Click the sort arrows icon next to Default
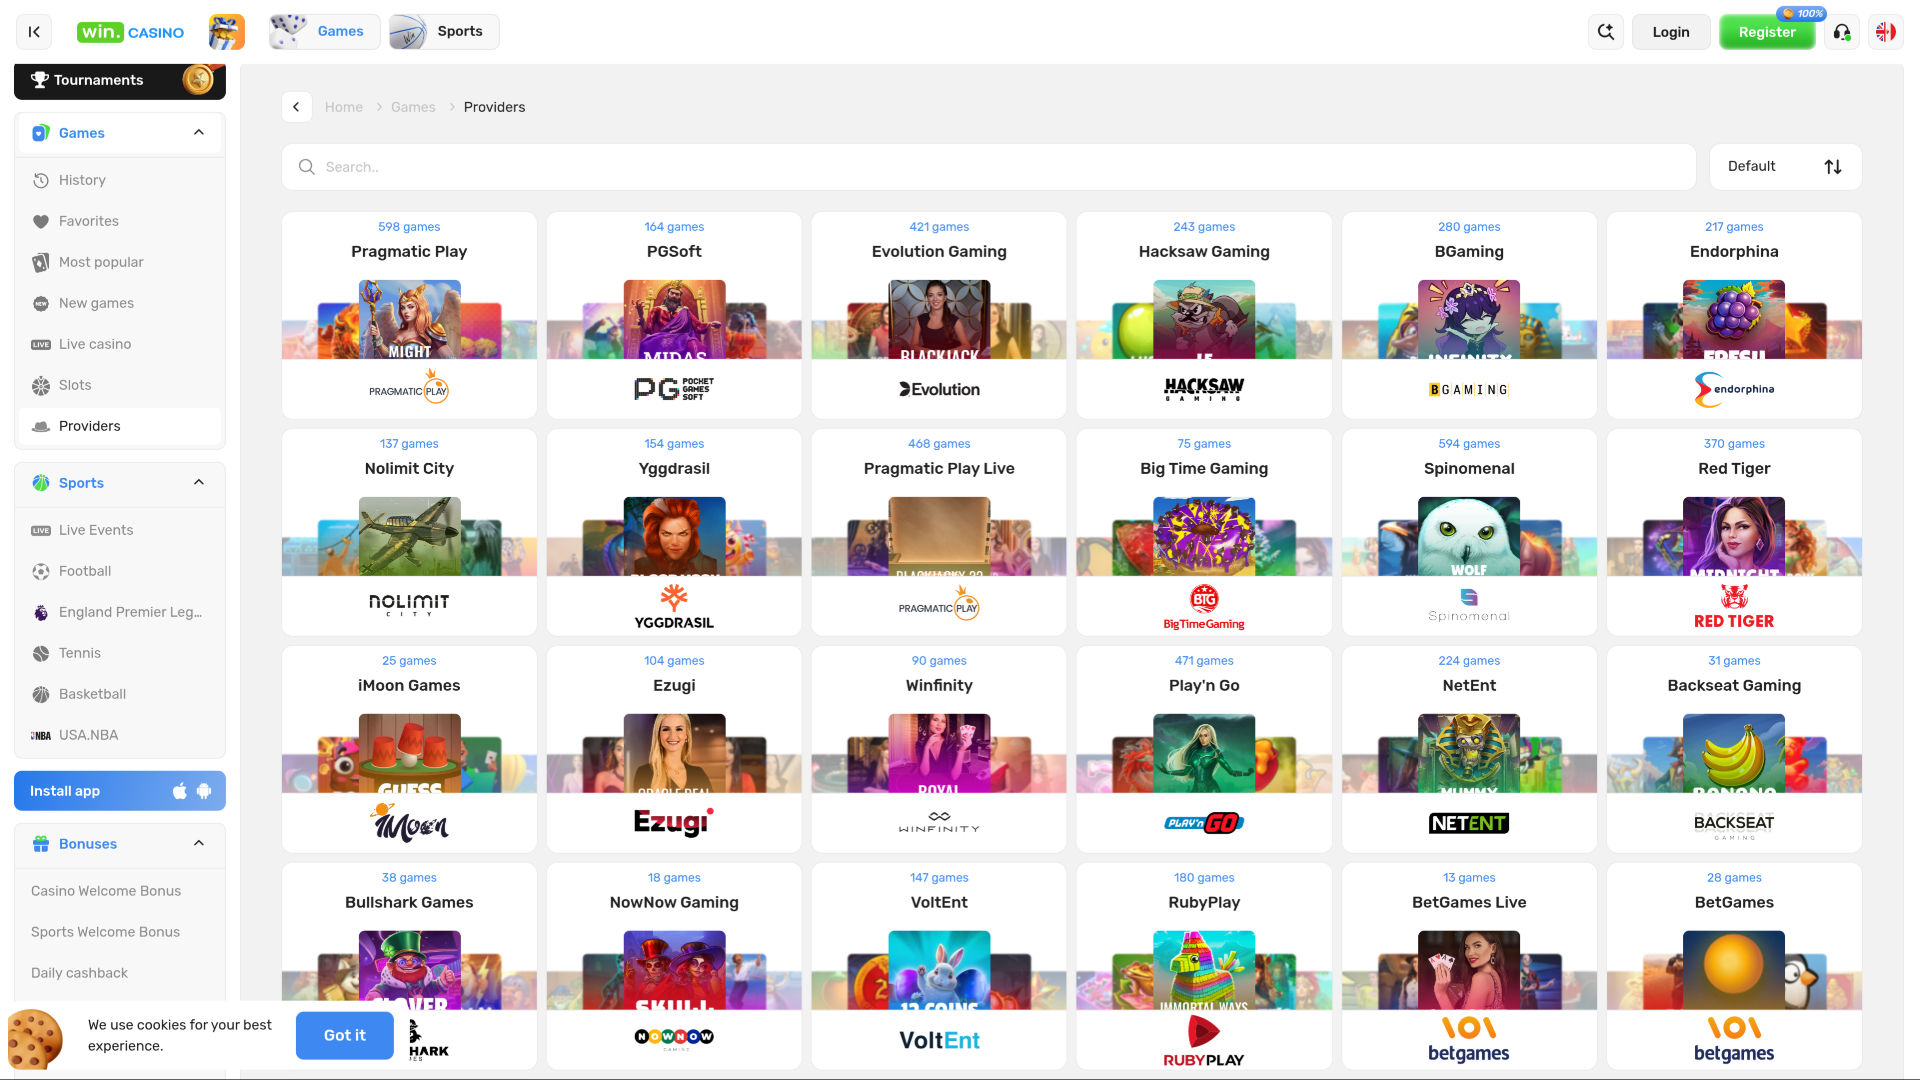The height and width of the screenshot is (1080, 1920). point(1833,167)
